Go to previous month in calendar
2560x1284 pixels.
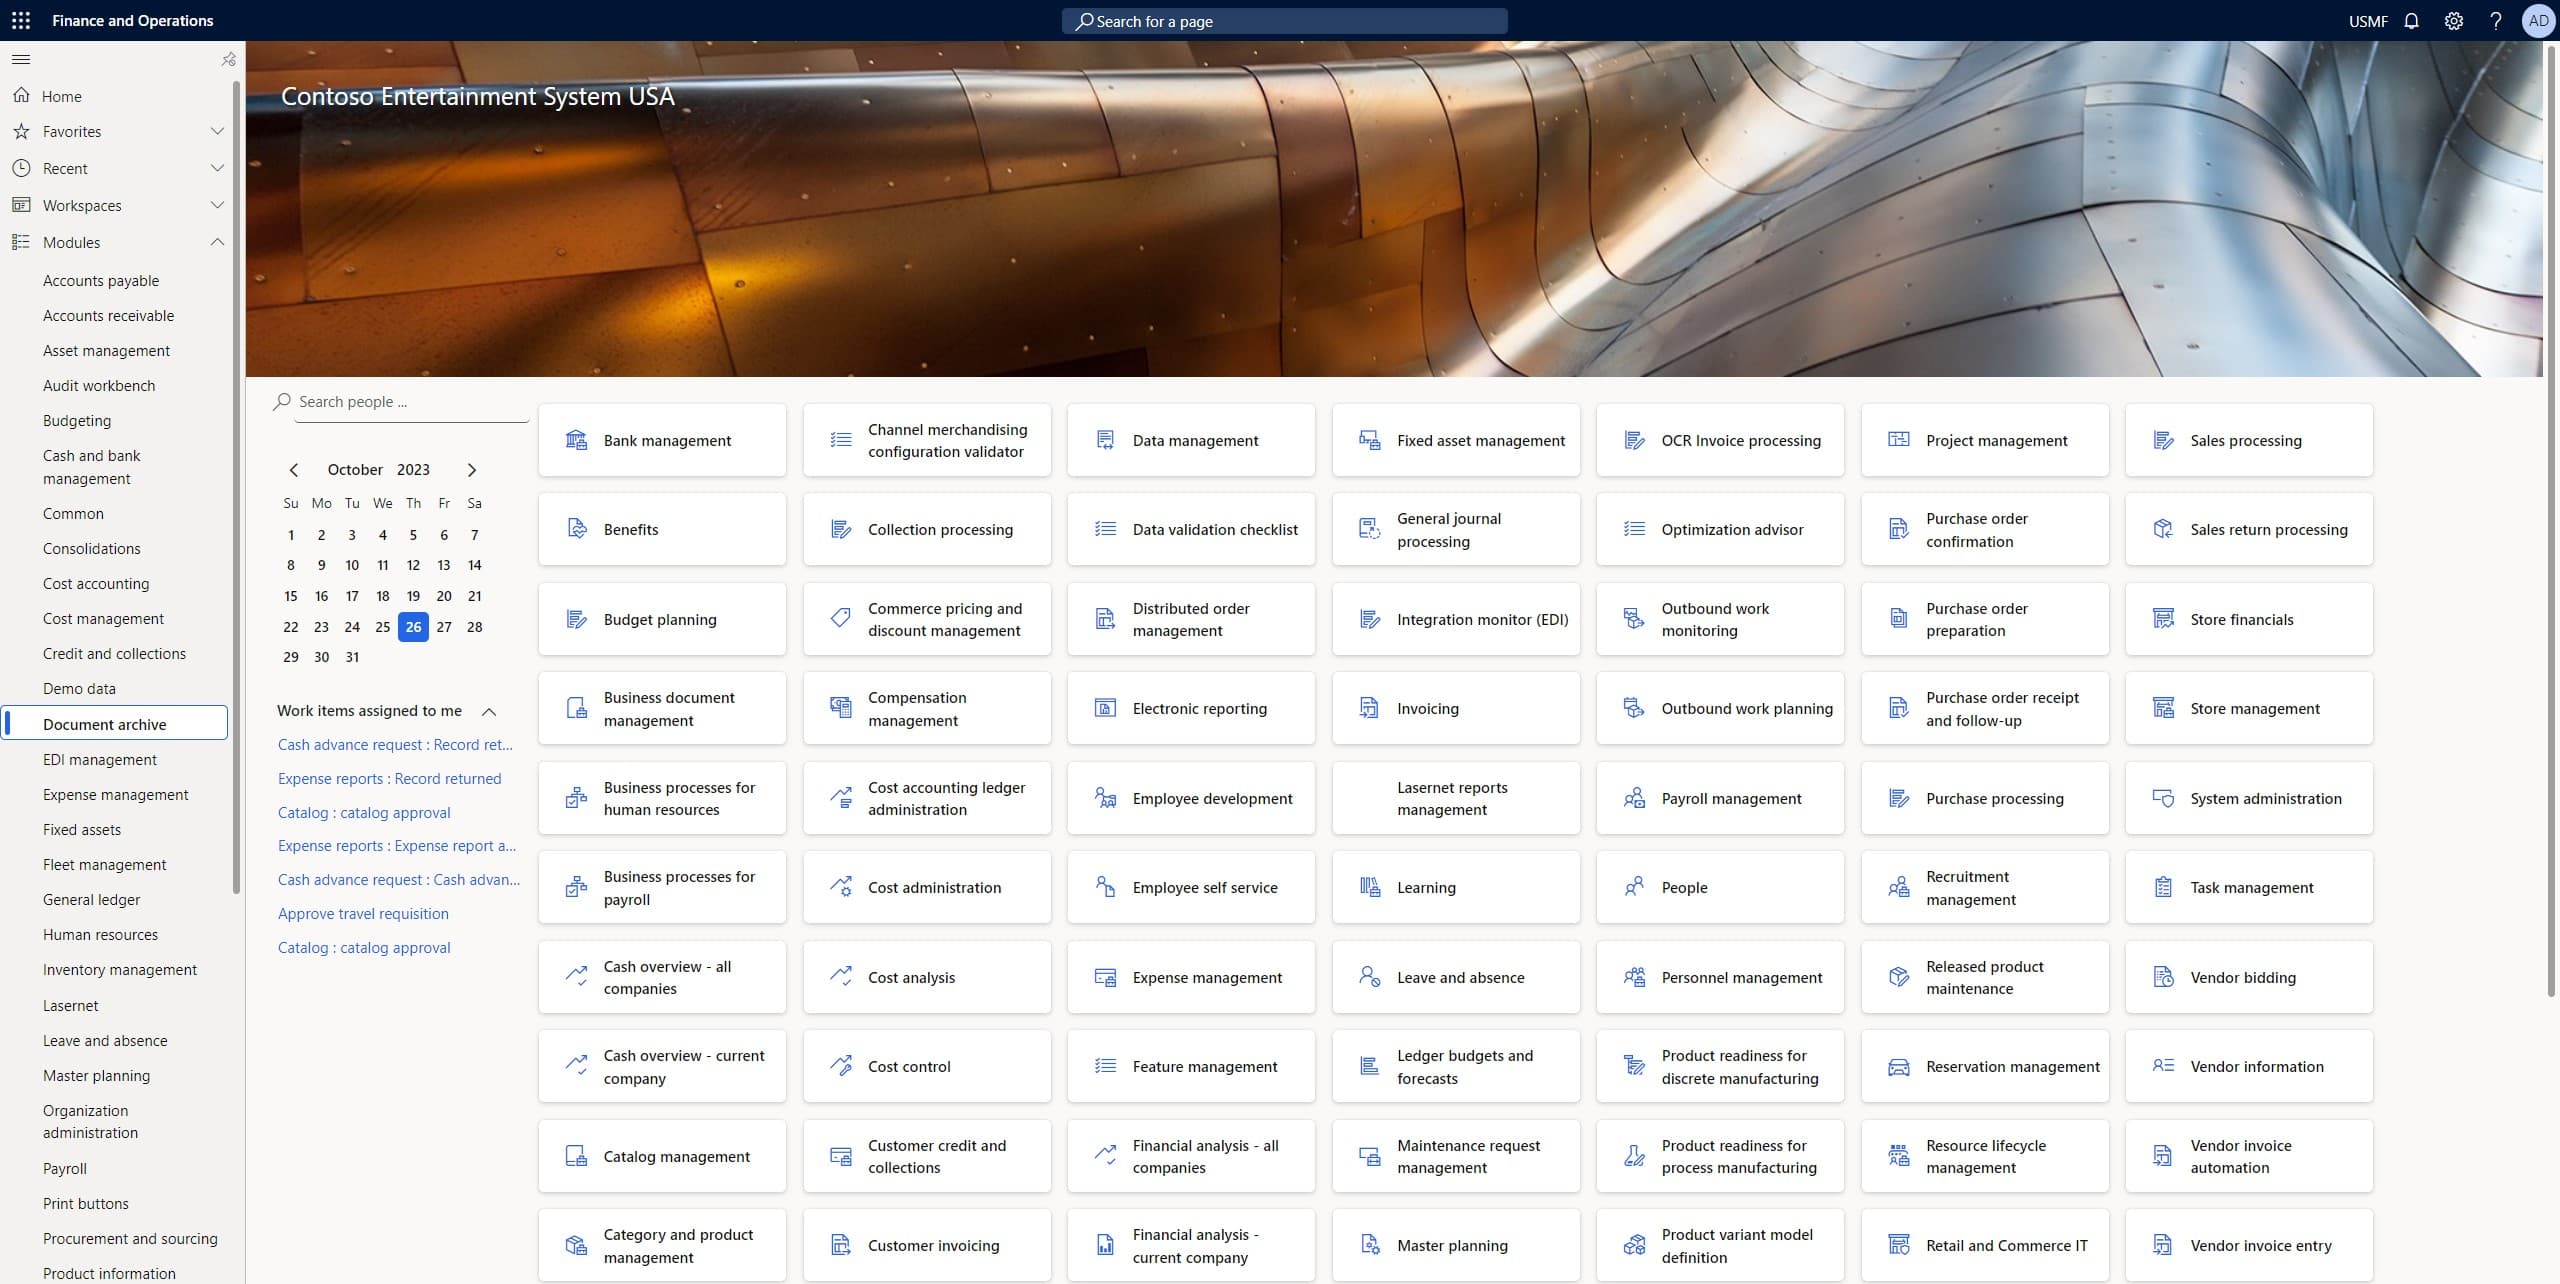coord(293,469)
